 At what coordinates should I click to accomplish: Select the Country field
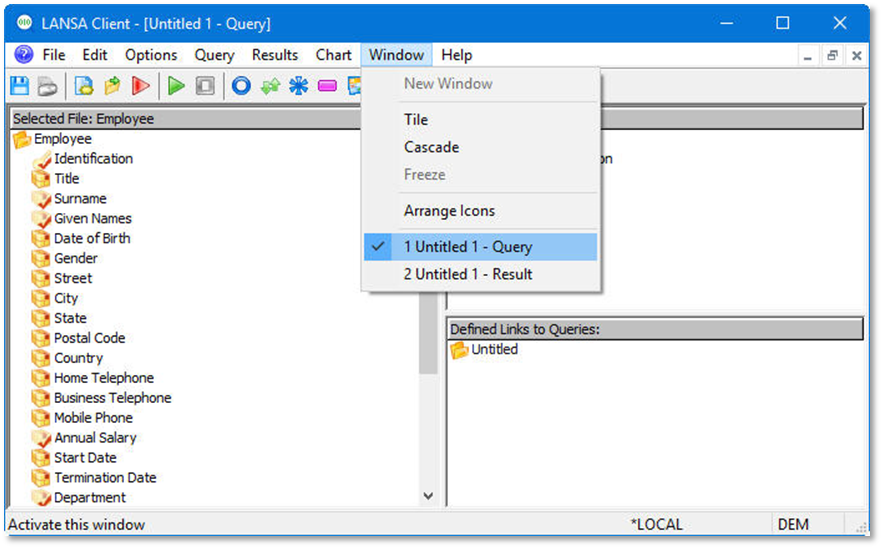click(78, 358)
